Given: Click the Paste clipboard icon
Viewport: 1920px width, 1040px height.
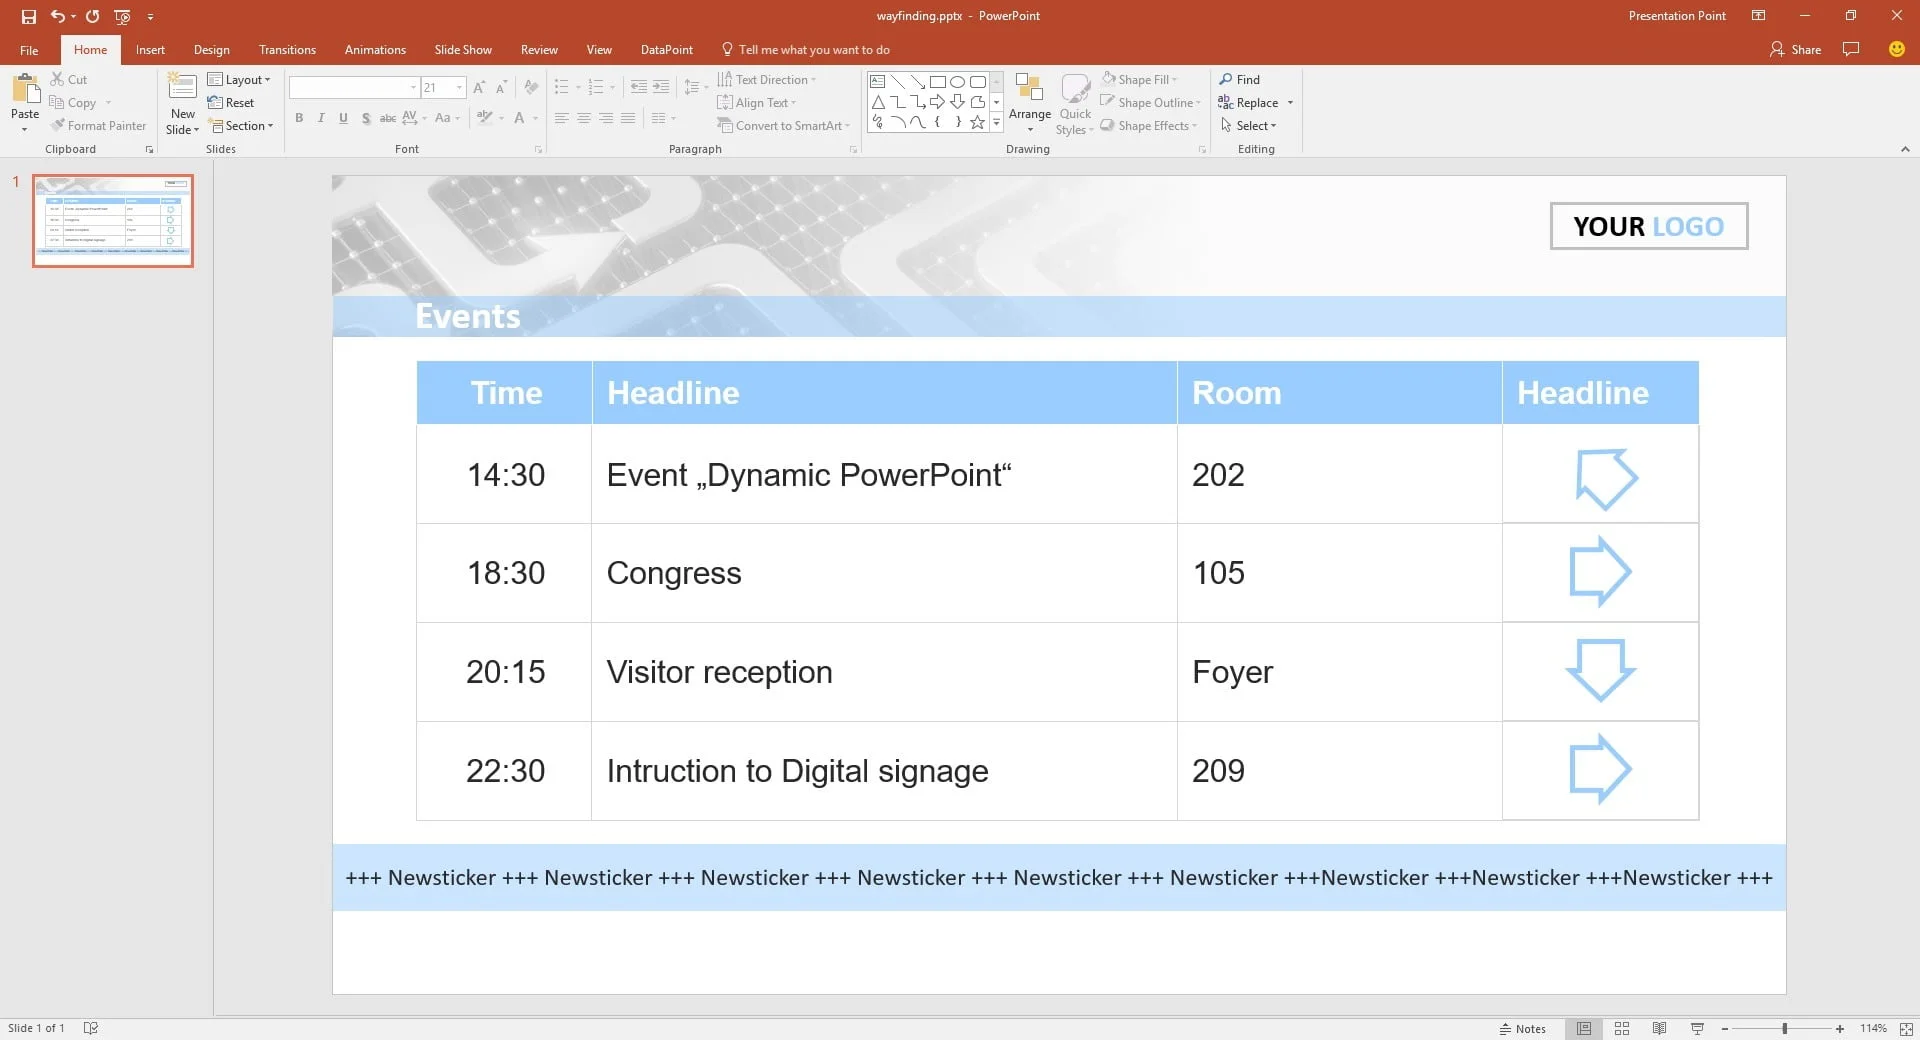Looking at the screenshot, I should click(x=25, y=90).
